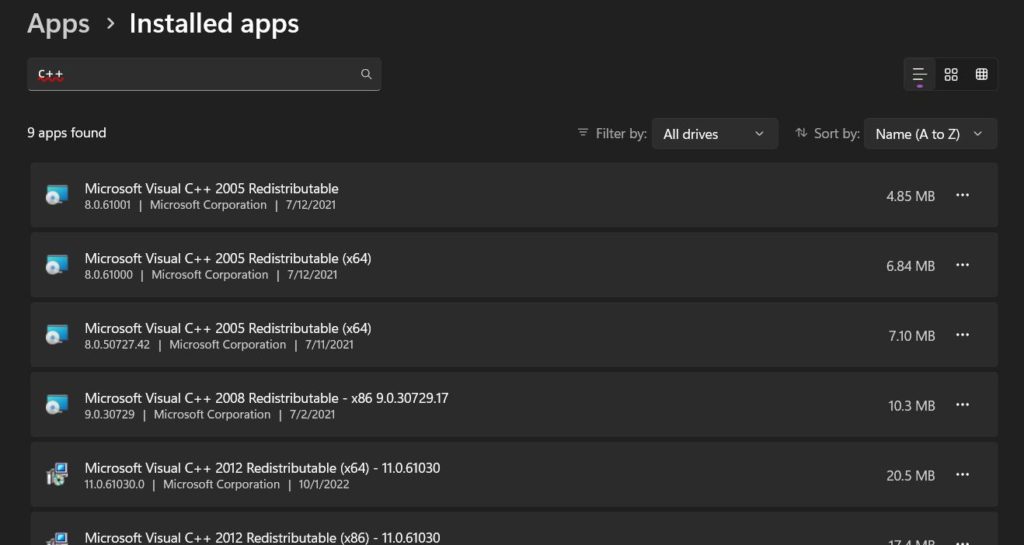Click install date 7/2/2021
1024x545 pixels.
click(x=311, y=414)
